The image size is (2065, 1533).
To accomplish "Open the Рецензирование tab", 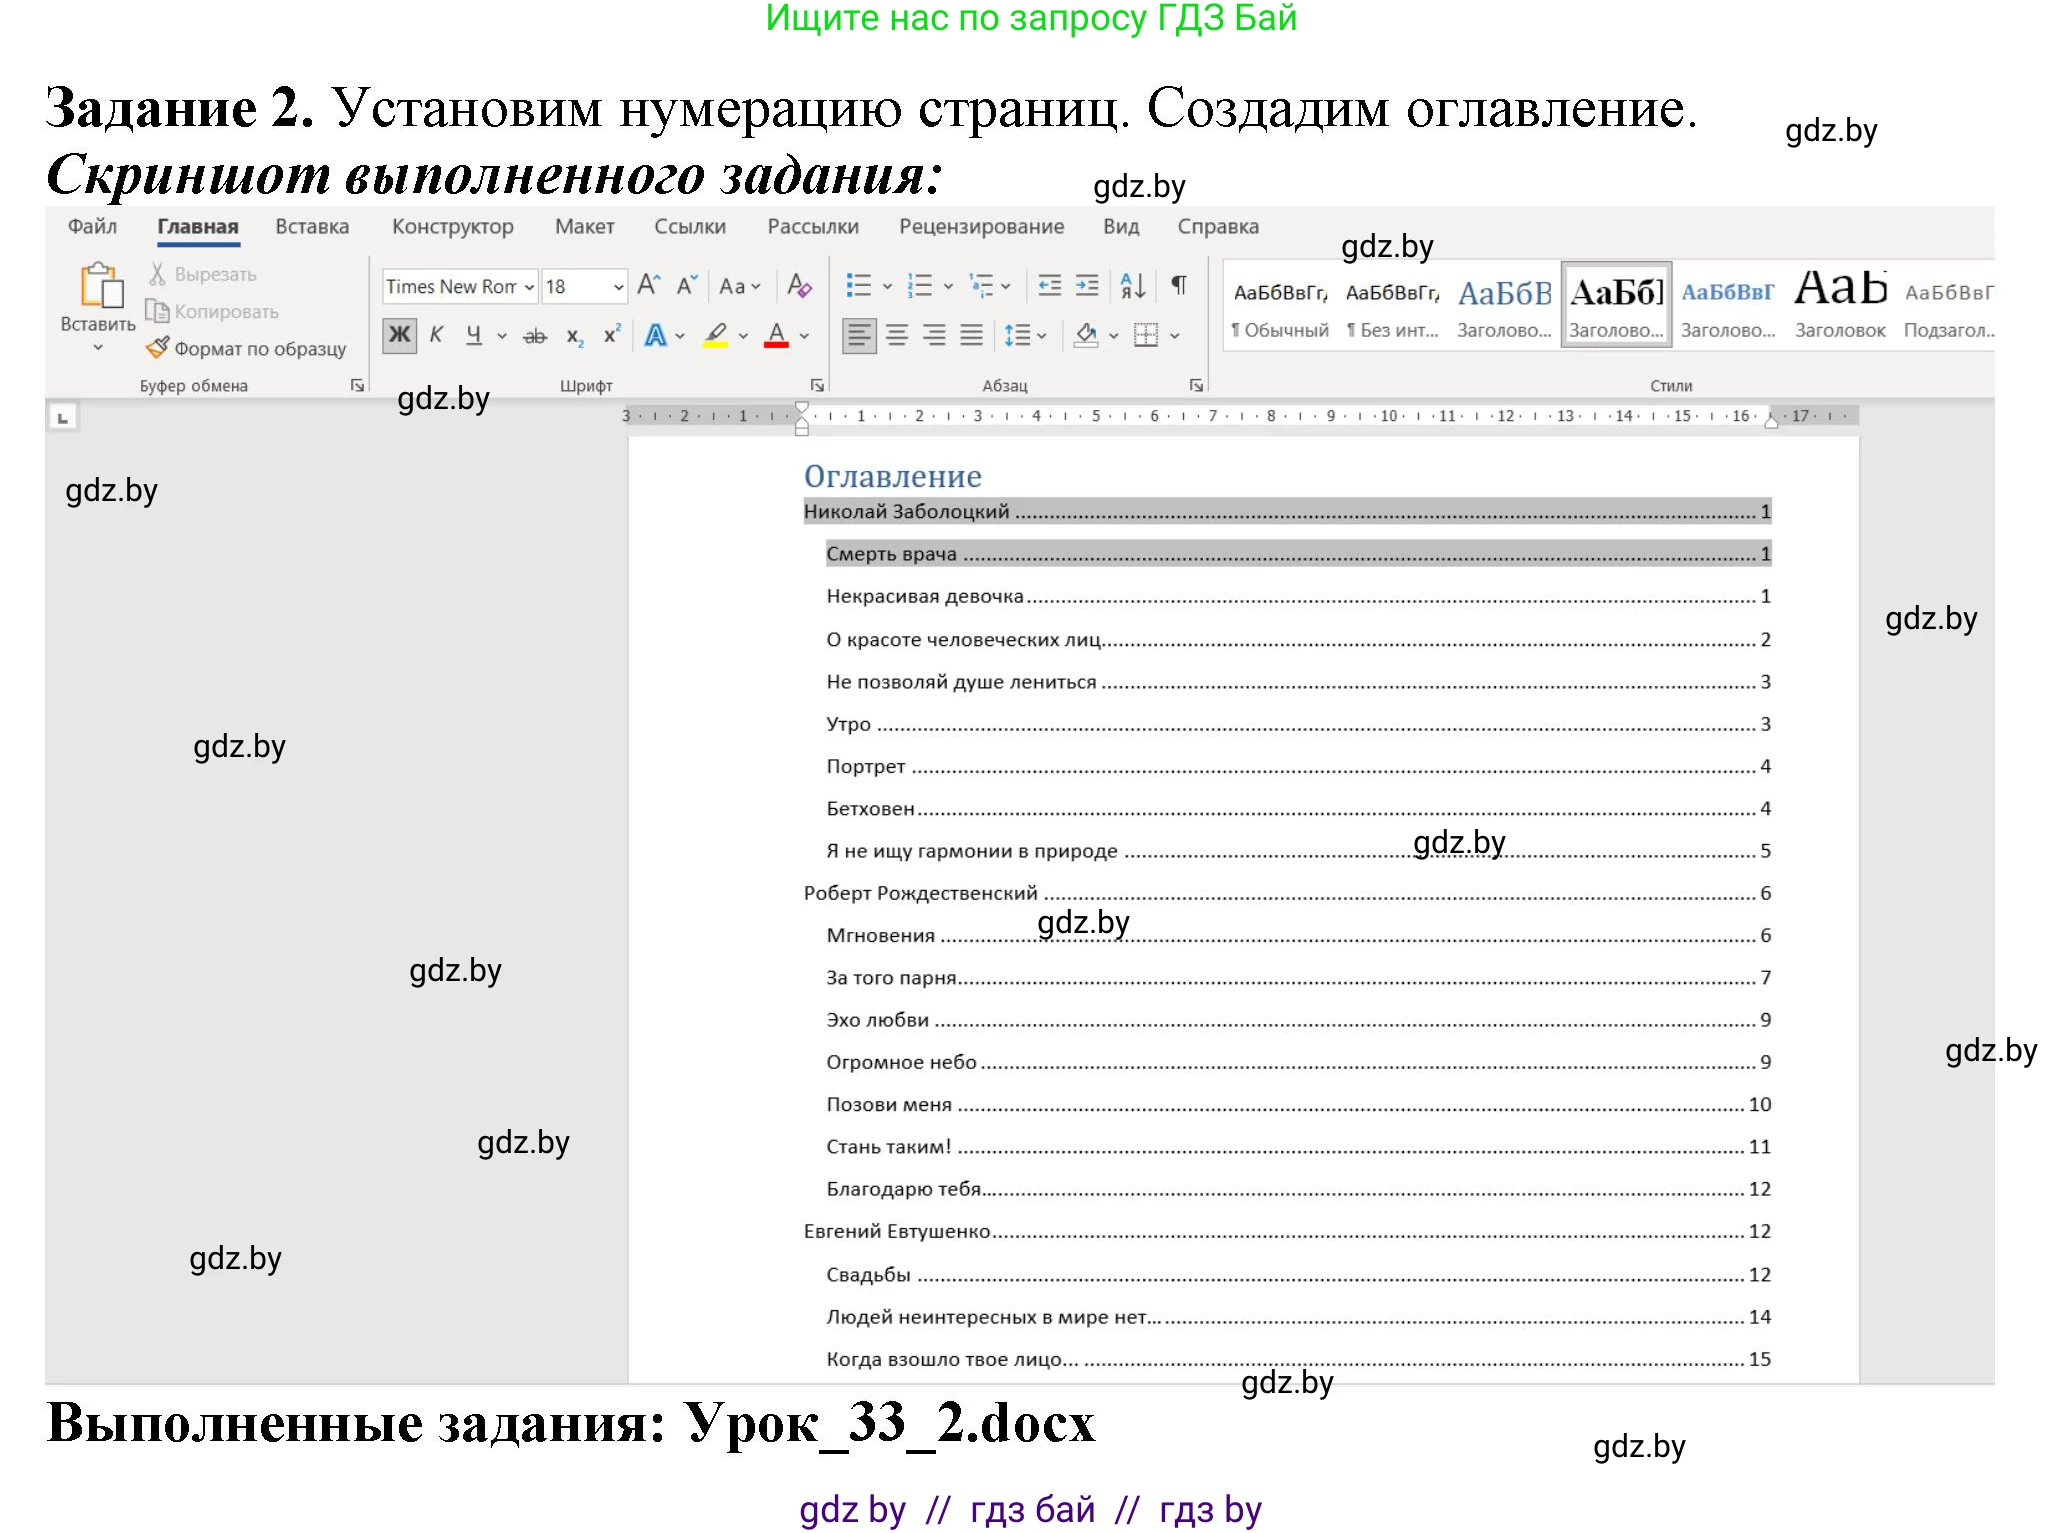I will pos(980,226).
